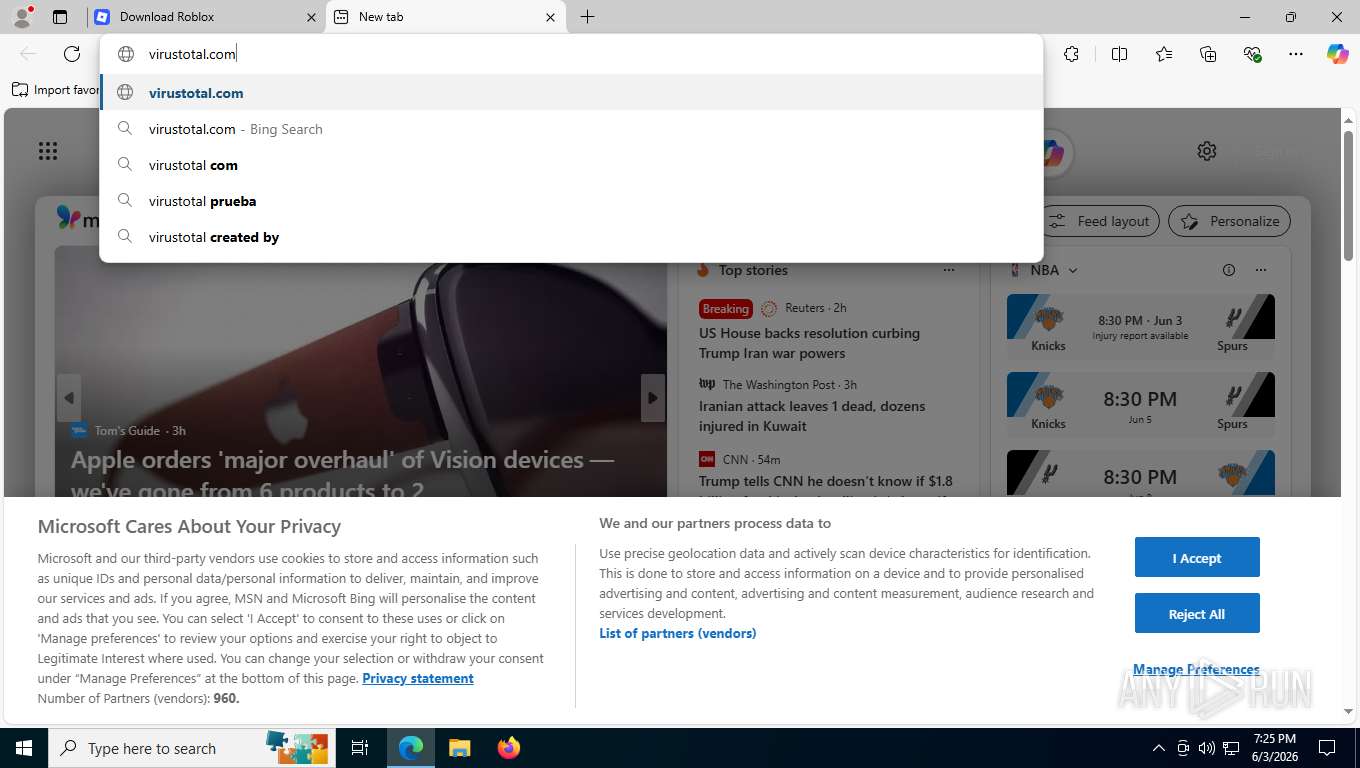Choose the 'virustotal created by' suggestion
The height and width of the screenshot is (768, 1360).
[x=571, y=237]
